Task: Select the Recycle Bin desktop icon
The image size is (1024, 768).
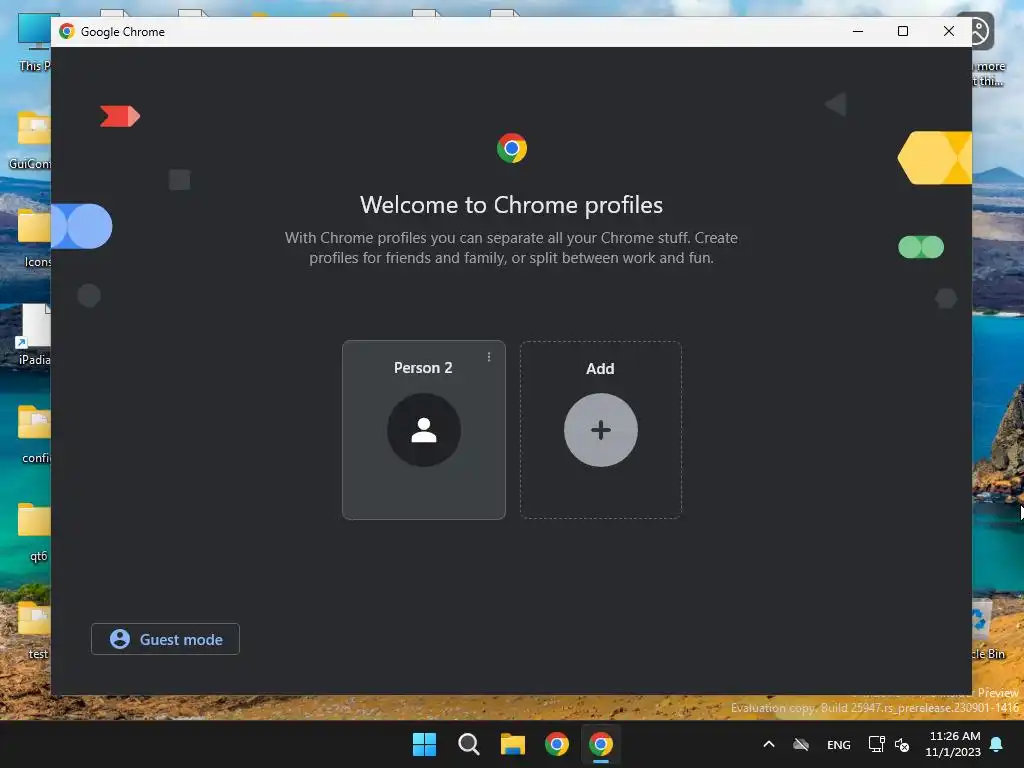Action: coord(989,630)
